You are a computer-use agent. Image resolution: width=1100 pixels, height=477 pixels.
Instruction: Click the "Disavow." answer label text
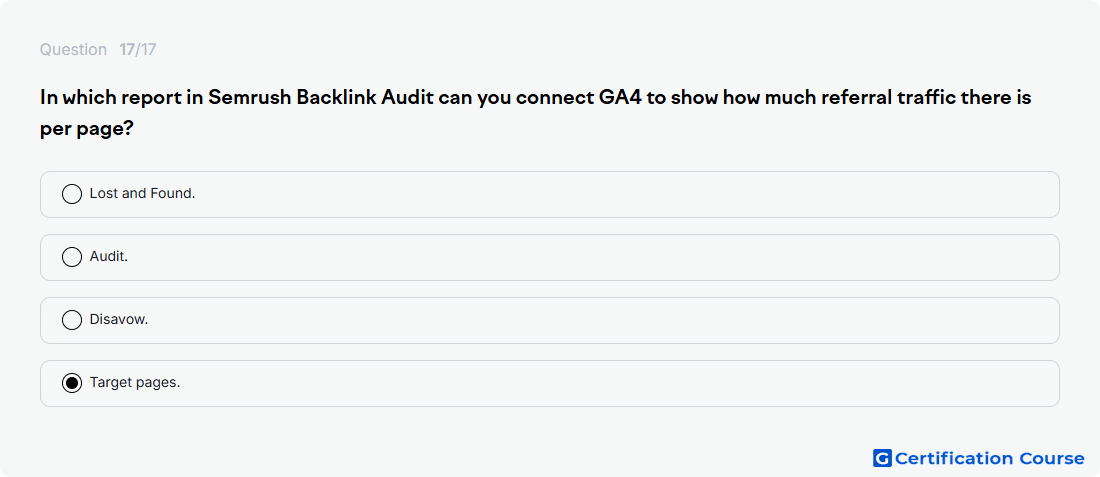[x=119, y=320]
